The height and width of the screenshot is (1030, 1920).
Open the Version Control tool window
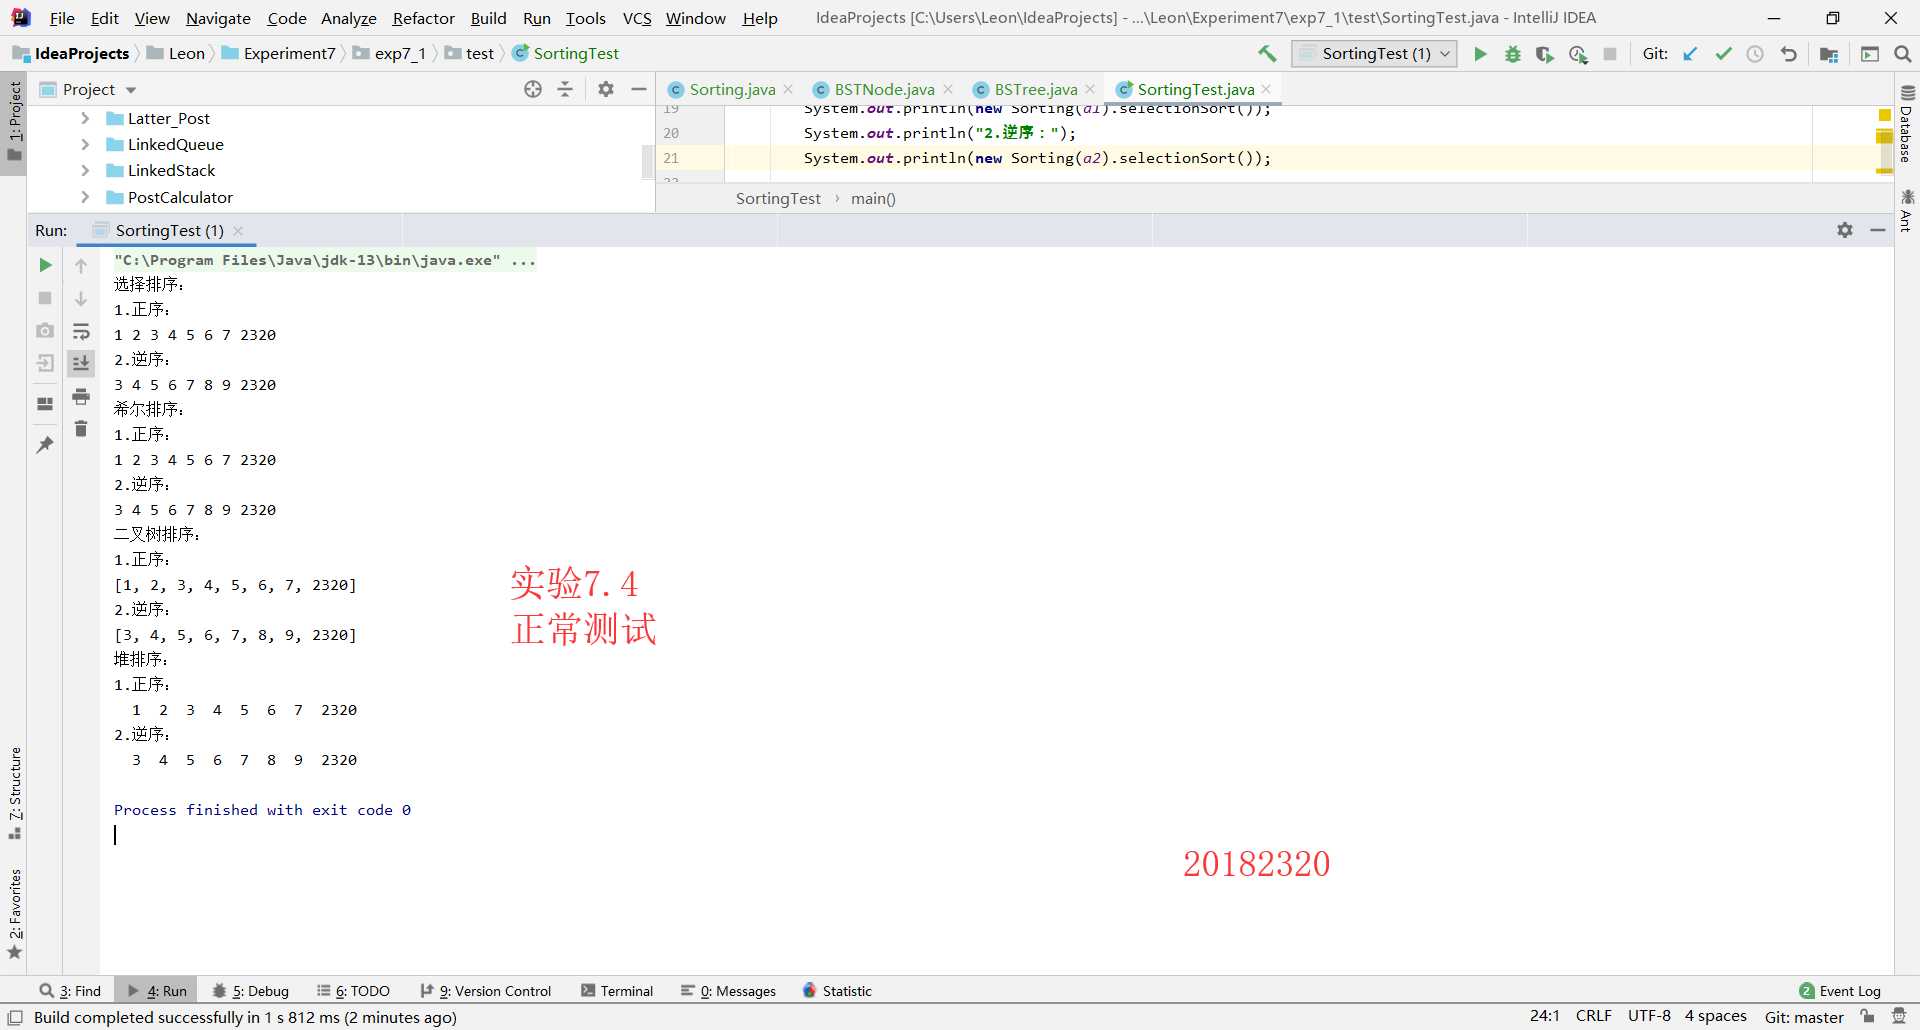pos(486,991)
